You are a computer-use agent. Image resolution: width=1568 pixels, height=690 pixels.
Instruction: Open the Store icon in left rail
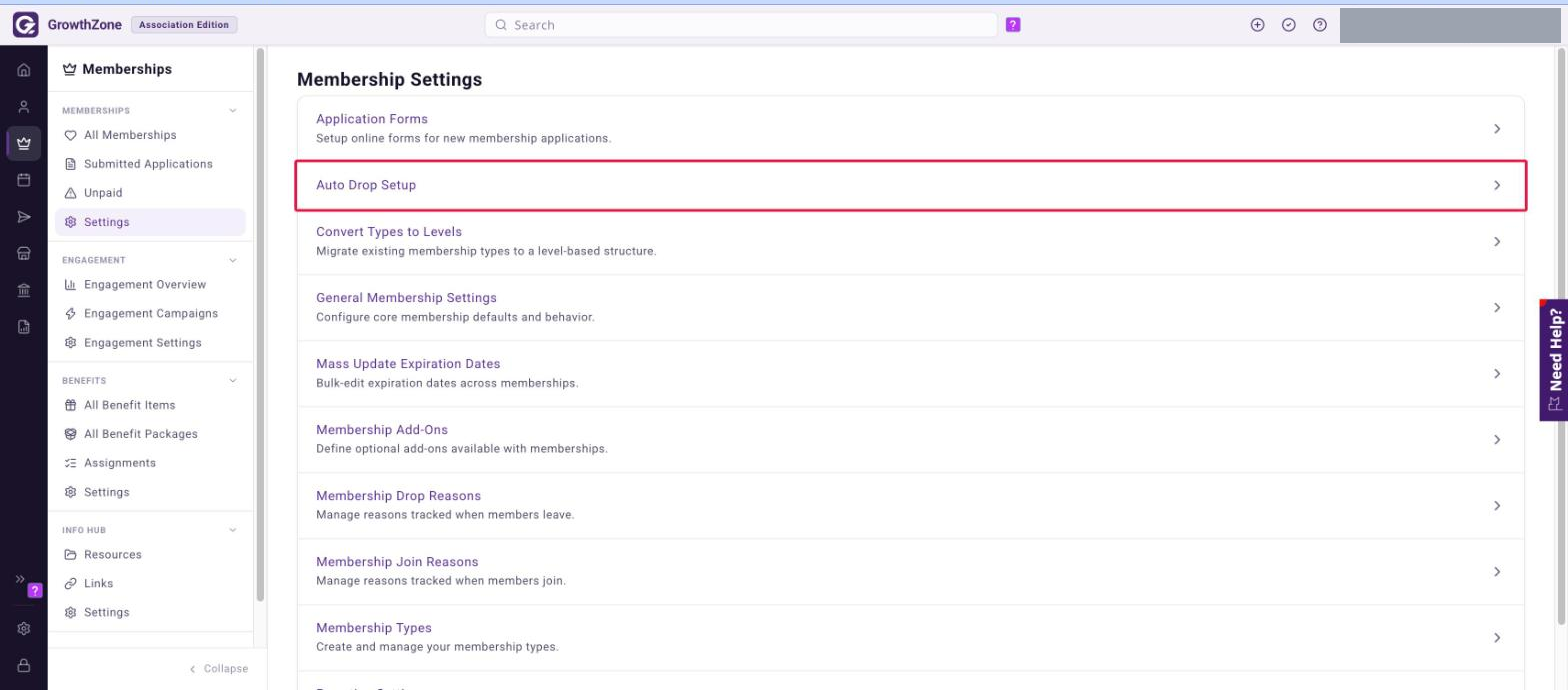24,254
